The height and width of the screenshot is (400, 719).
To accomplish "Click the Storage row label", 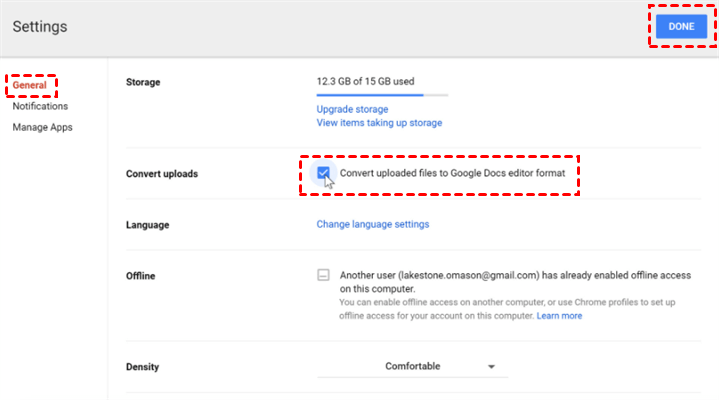I will click(x=143, y=82).
